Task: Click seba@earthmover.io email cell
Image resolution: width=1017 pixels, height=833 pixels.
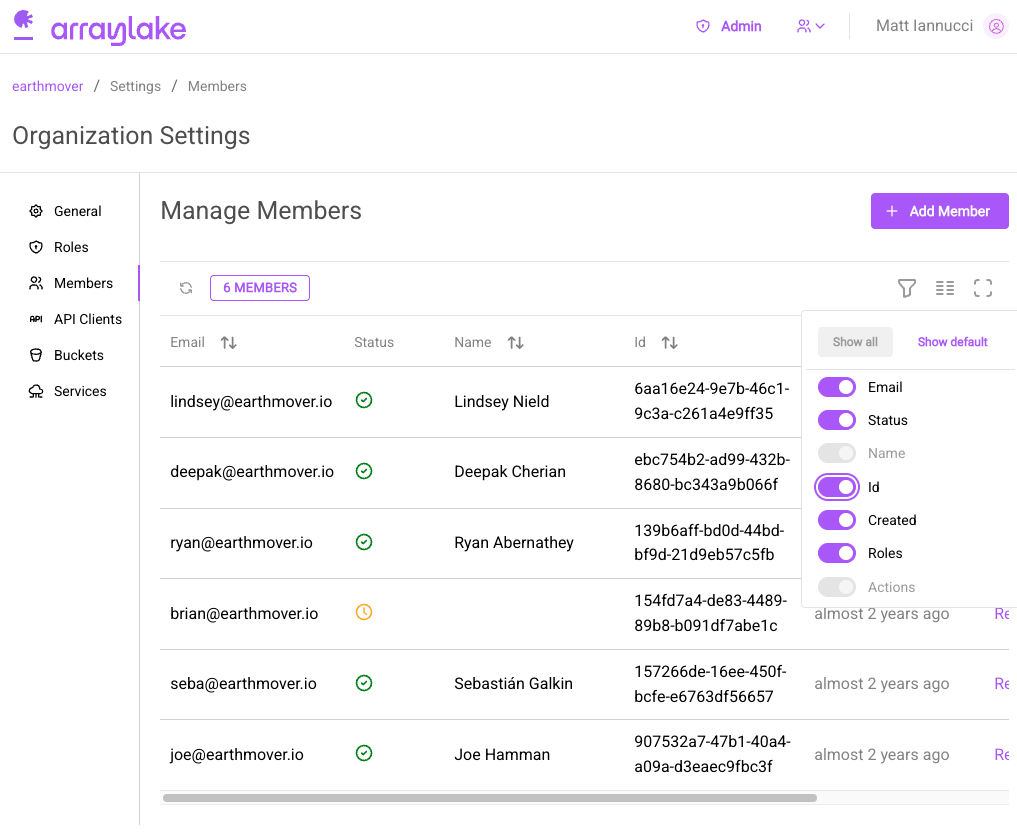Action: [x=243, y=684]
